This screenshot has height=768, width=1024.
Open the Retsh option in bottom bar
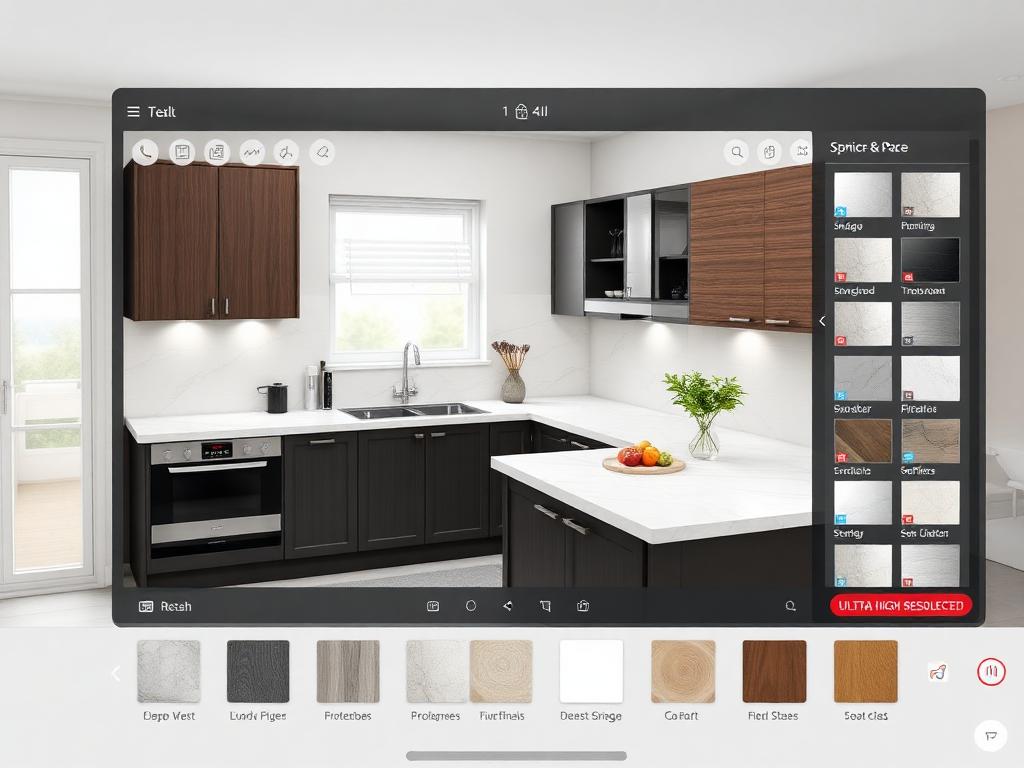[165, 606]
